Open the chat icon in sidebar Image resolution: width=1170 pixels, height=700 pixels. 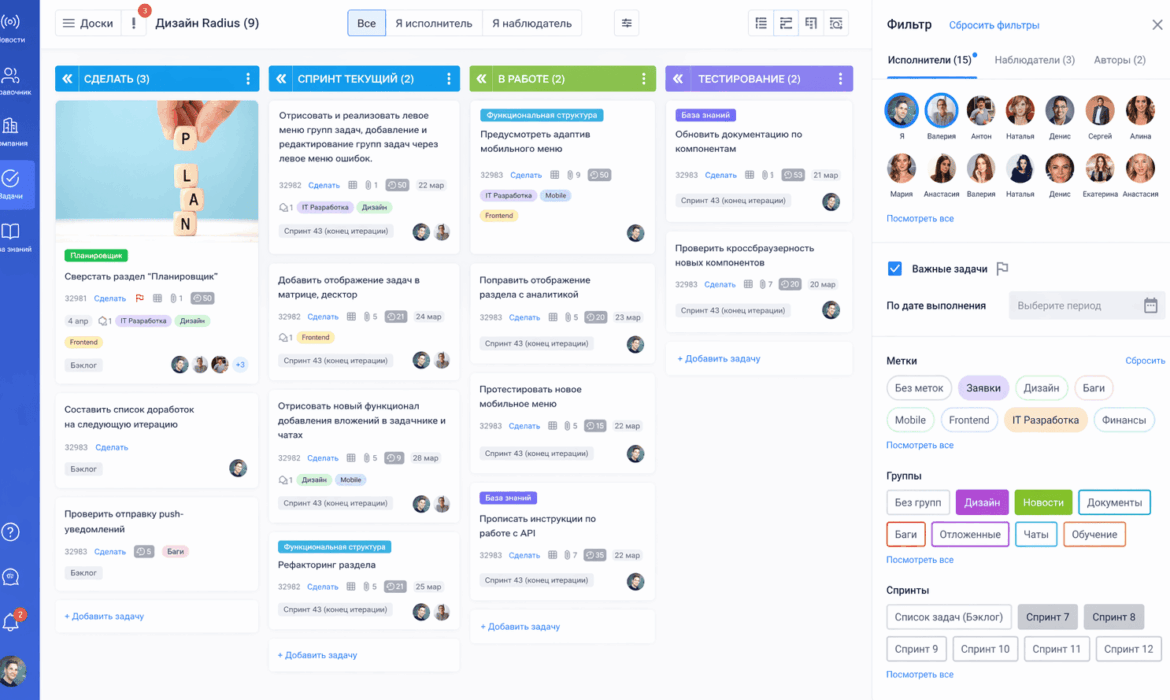[11, 577]
